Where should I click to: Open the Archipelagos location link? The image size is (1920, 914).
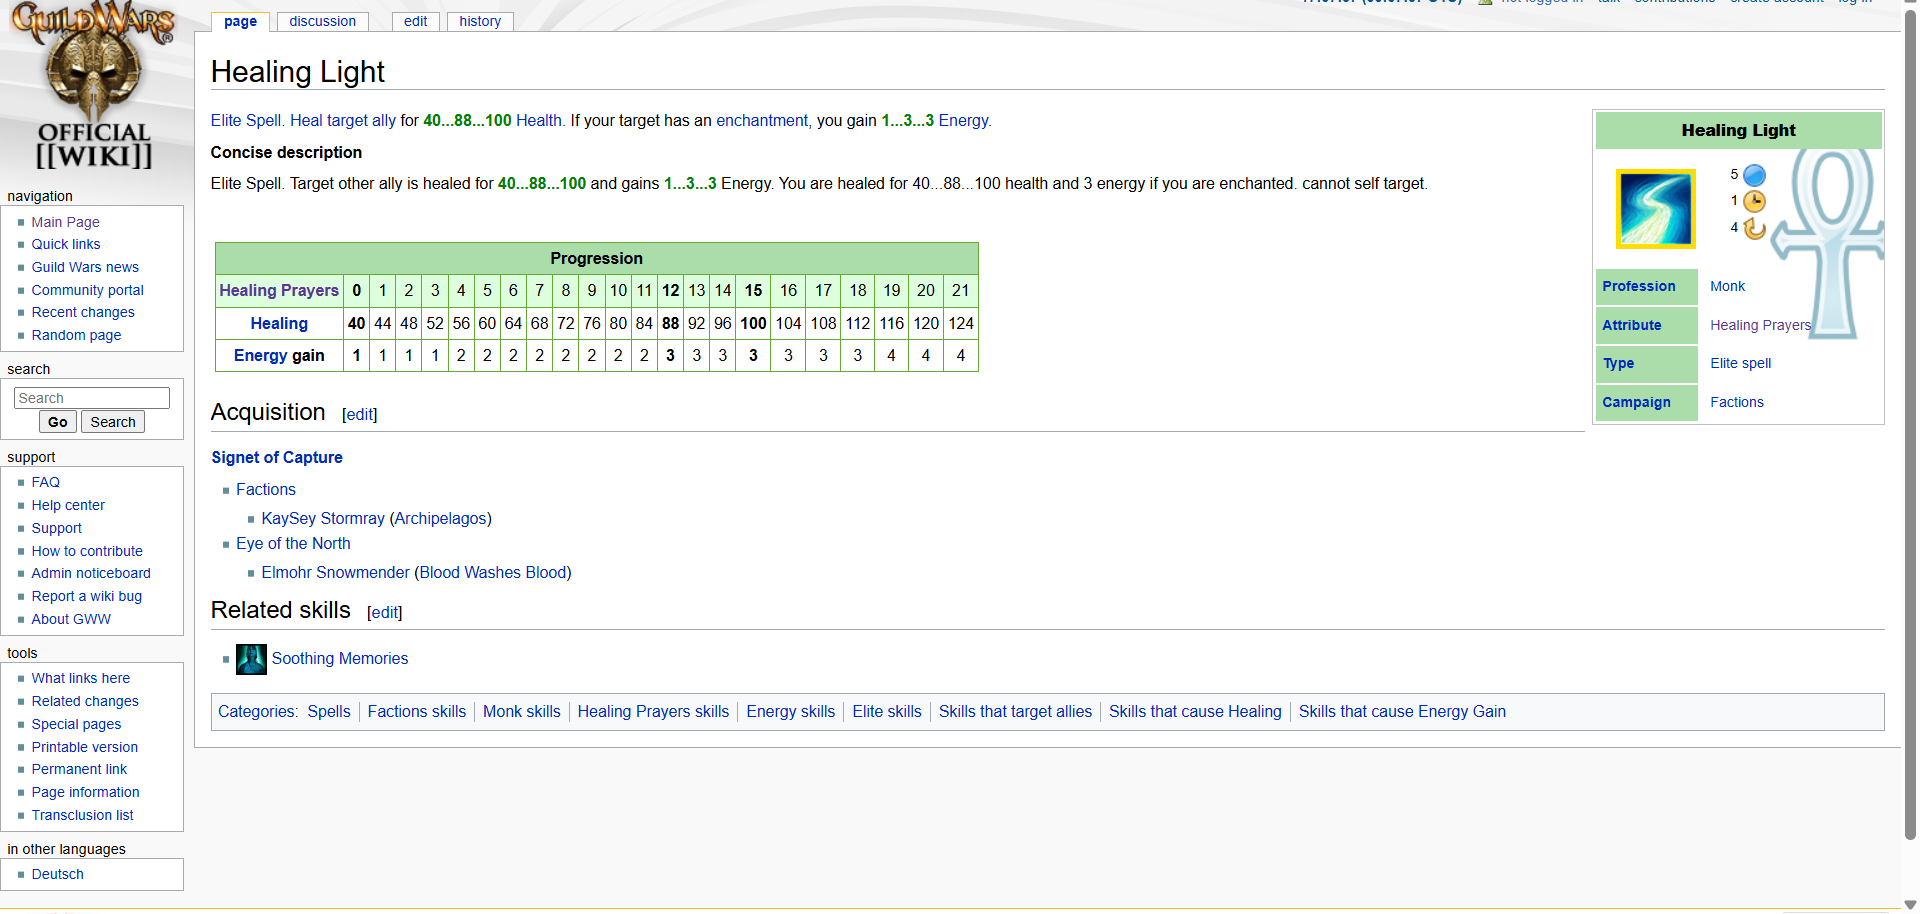(x=441, y=518)
